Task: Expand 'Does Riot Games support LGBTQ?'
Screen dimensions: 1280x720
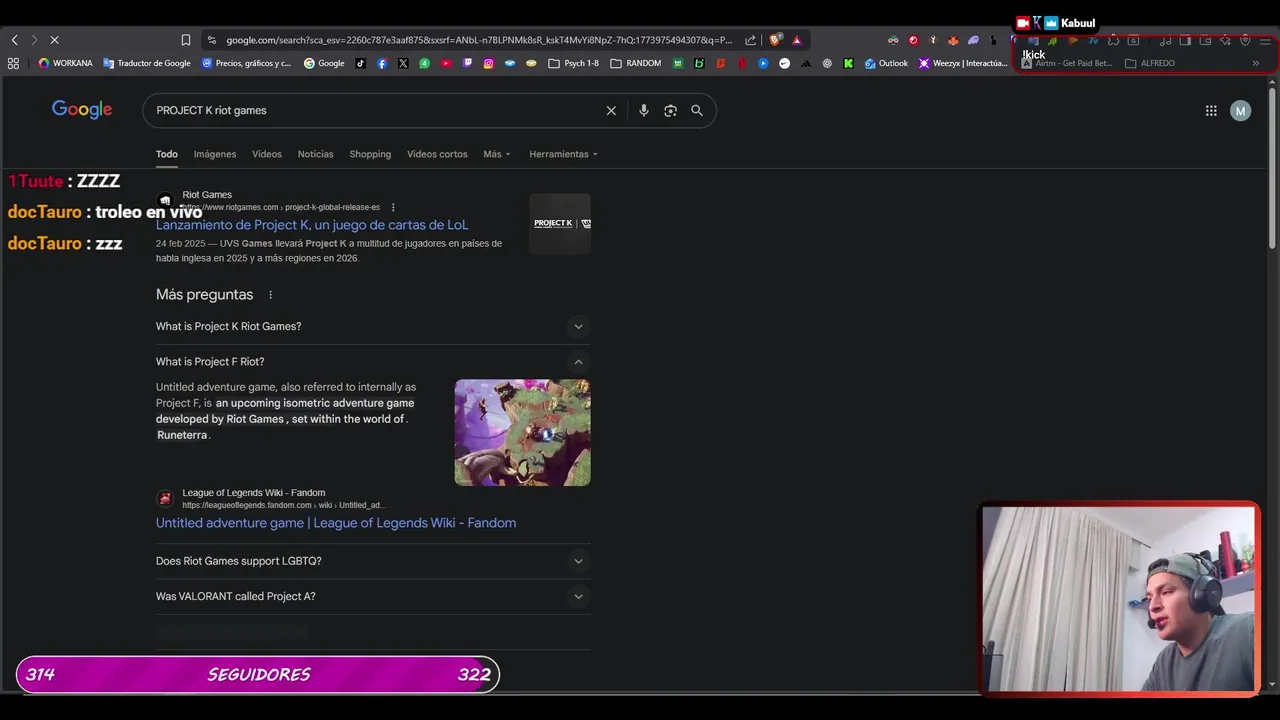Action: tap(373, 561)
